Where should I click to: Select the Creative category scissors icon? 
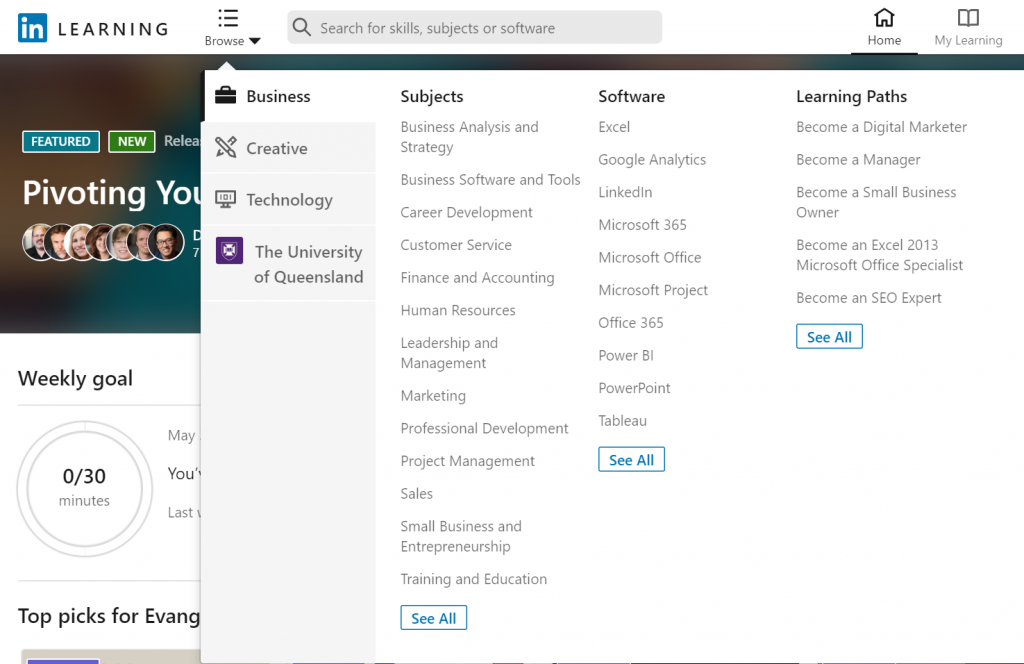point(227,147)
